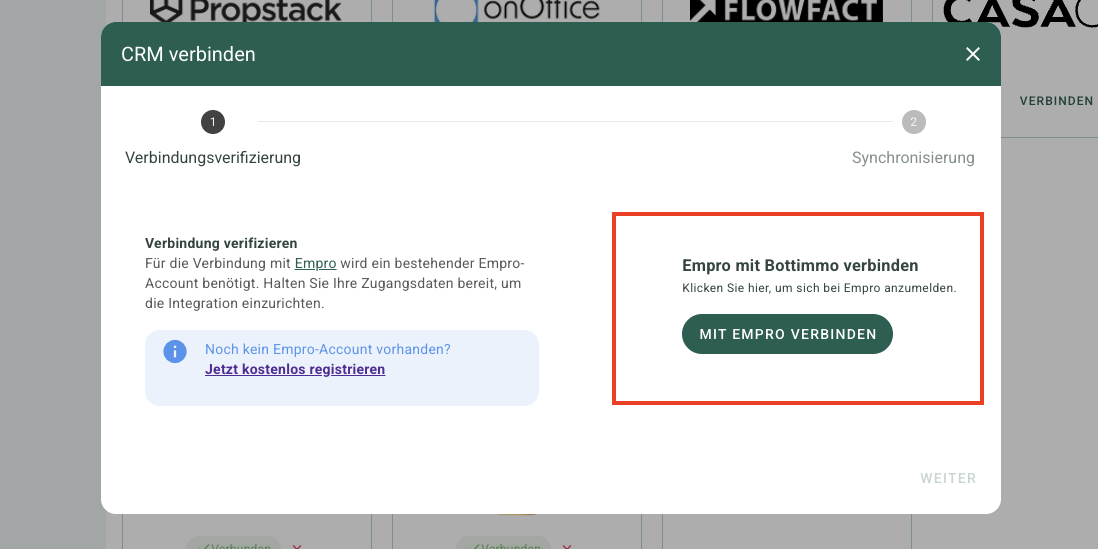The width and height of the screenshot is (1098, 549).
Task: Click the Klicken Sie hier instruction text
Action: tap(819, 288)
